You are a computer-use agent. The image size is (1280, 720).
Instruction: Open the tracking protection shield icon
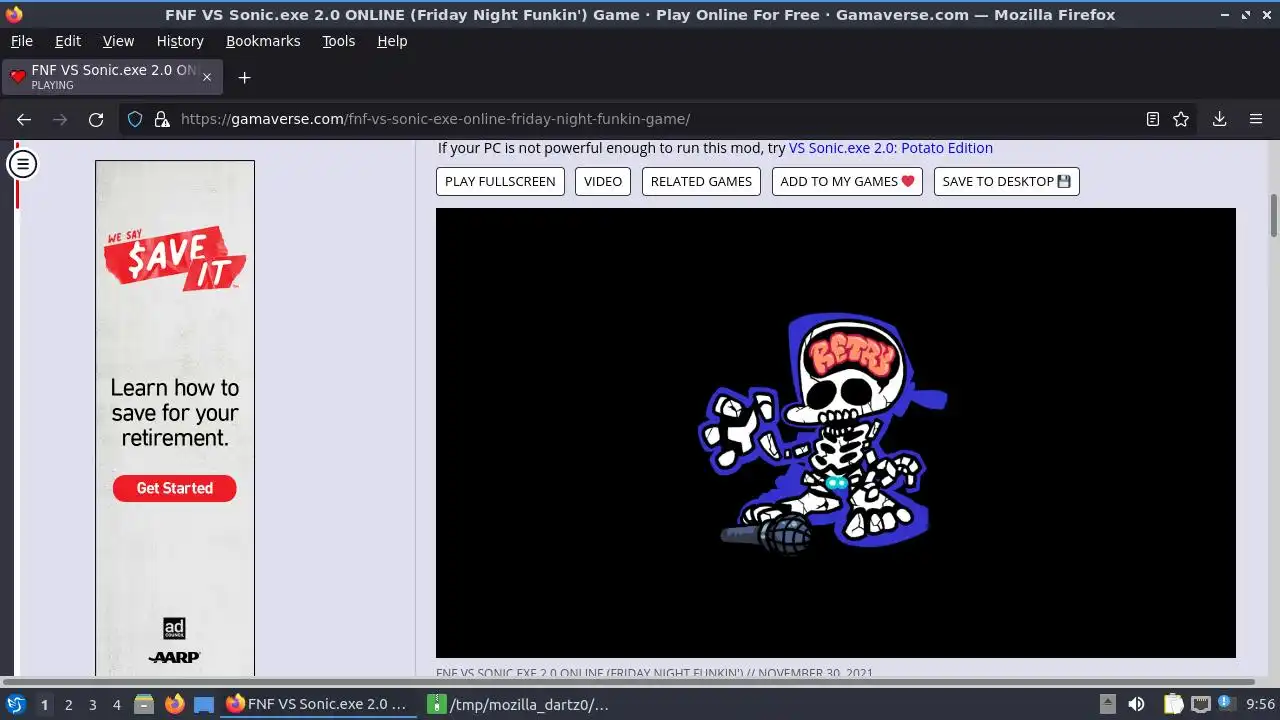tap(135, 119)
